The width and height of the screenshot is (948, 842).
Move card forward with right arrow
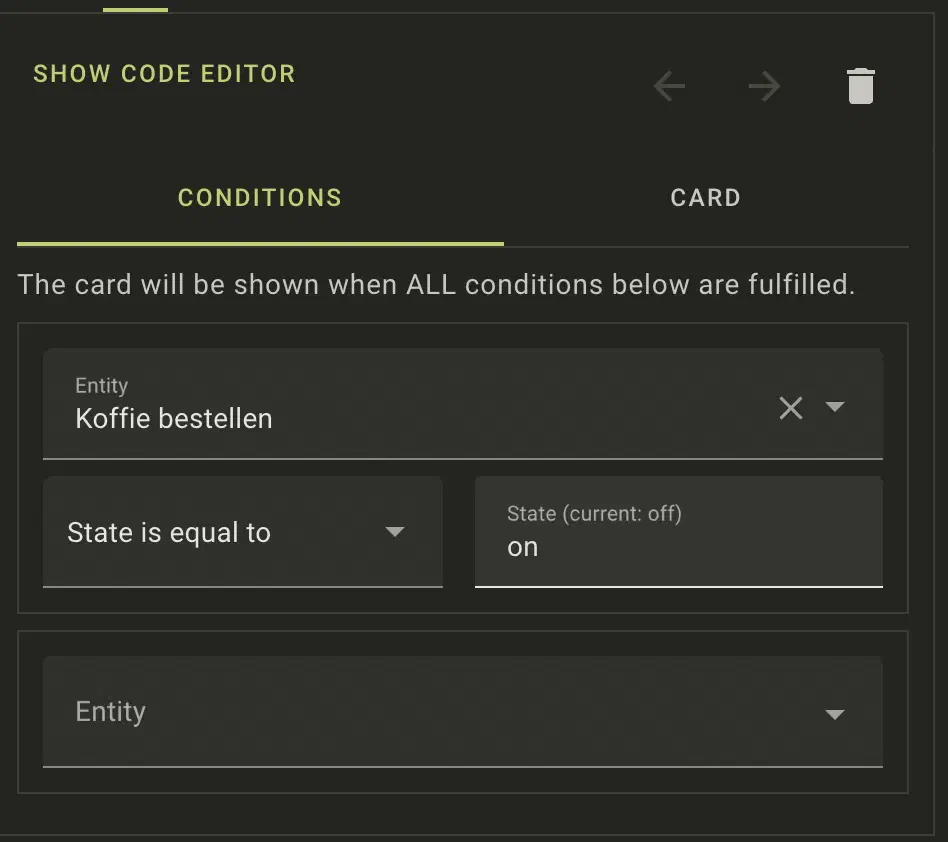764,87
